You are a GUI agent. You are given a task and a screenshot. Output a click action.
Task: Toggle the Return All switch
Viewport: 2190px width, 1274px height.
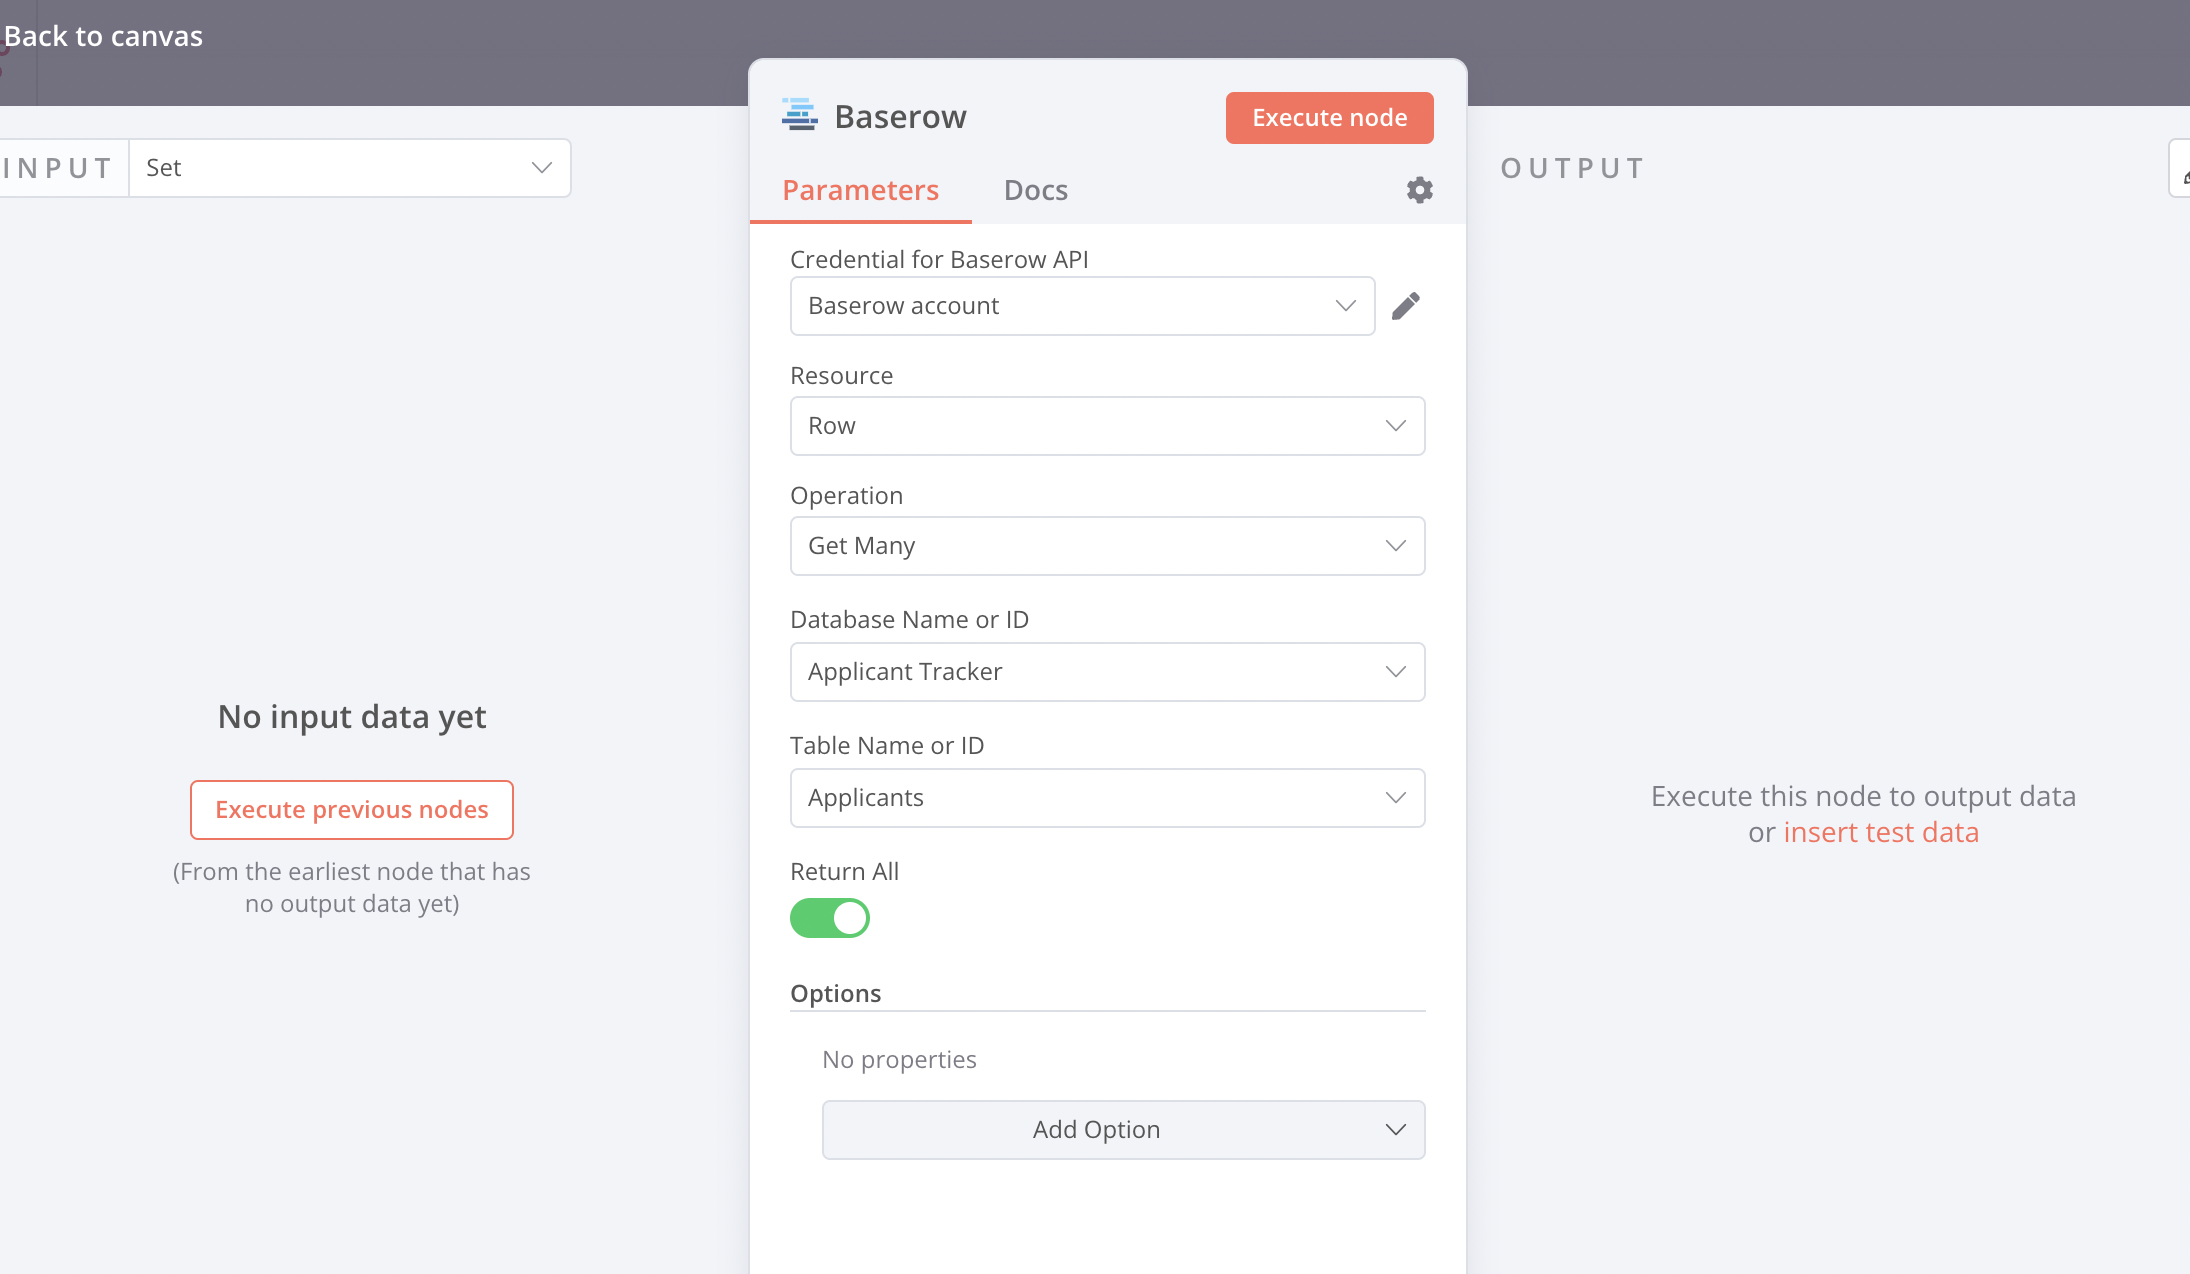pyautogui.click(x=830, y=918)
